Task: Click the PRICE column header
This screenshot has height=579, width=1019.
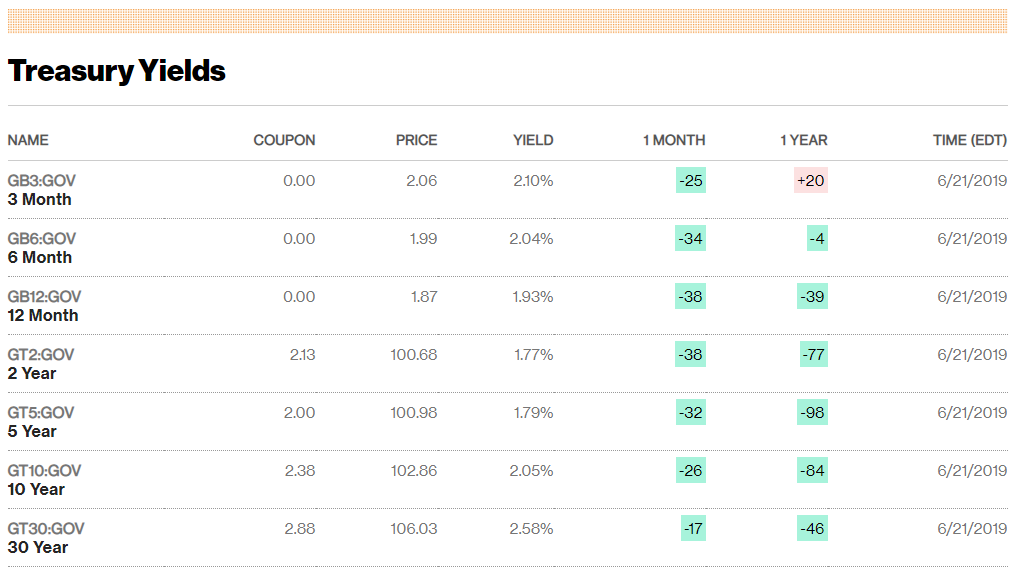Action: click(416, 140)
